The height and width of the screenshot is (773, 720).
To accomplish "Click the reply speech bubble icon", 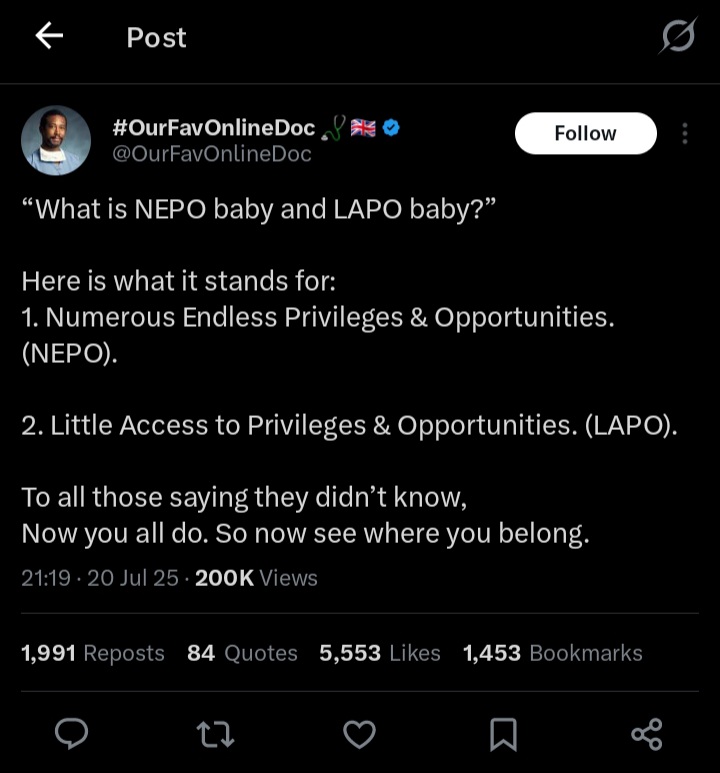I will coord(71,735).
